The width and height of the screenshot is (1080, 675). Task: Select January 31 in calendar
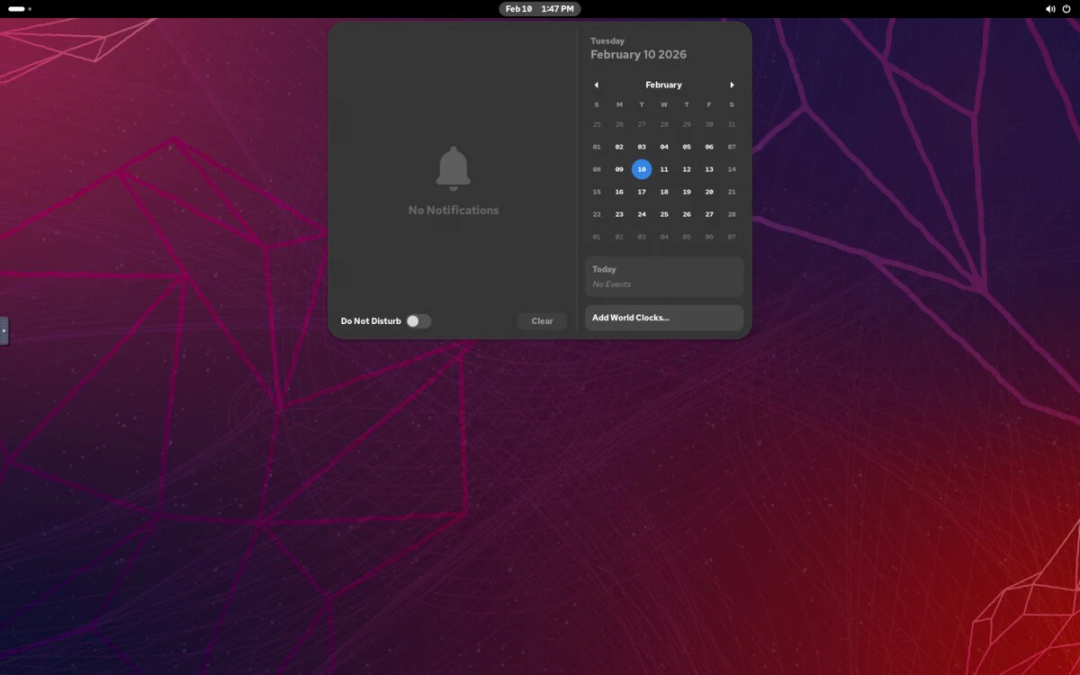coord(731,125)
